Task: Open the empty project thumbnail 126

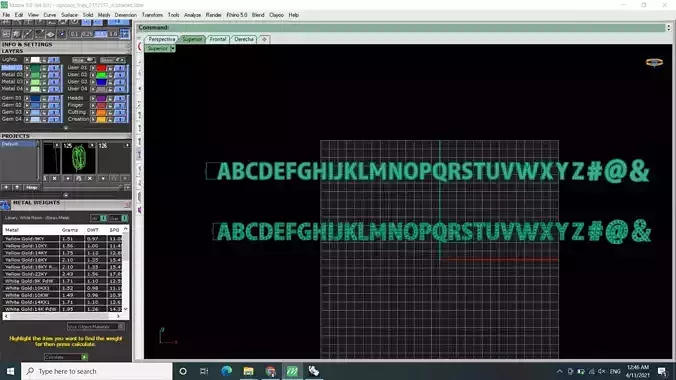Action: [114, 158]
